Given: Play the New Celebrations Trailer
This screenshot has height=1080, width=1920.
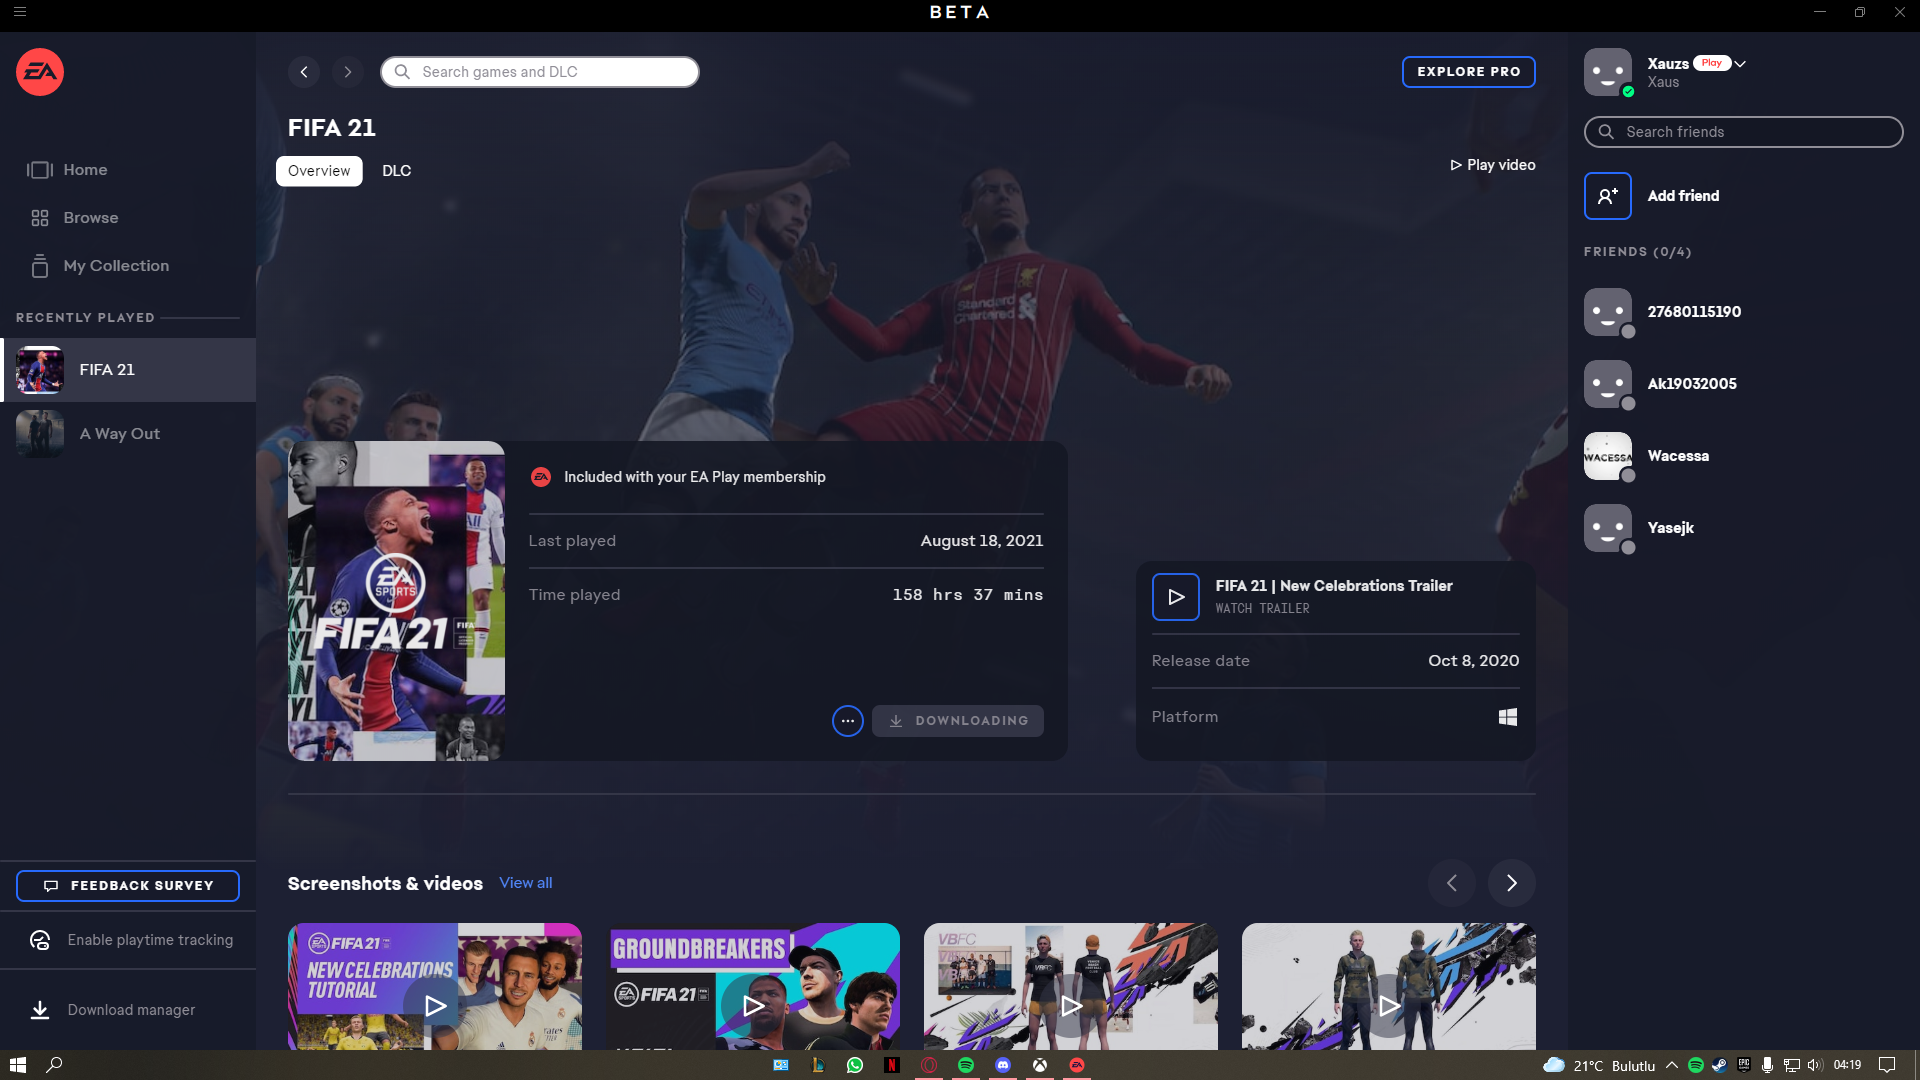Looking at the screenshot, I should point(1175,597).
